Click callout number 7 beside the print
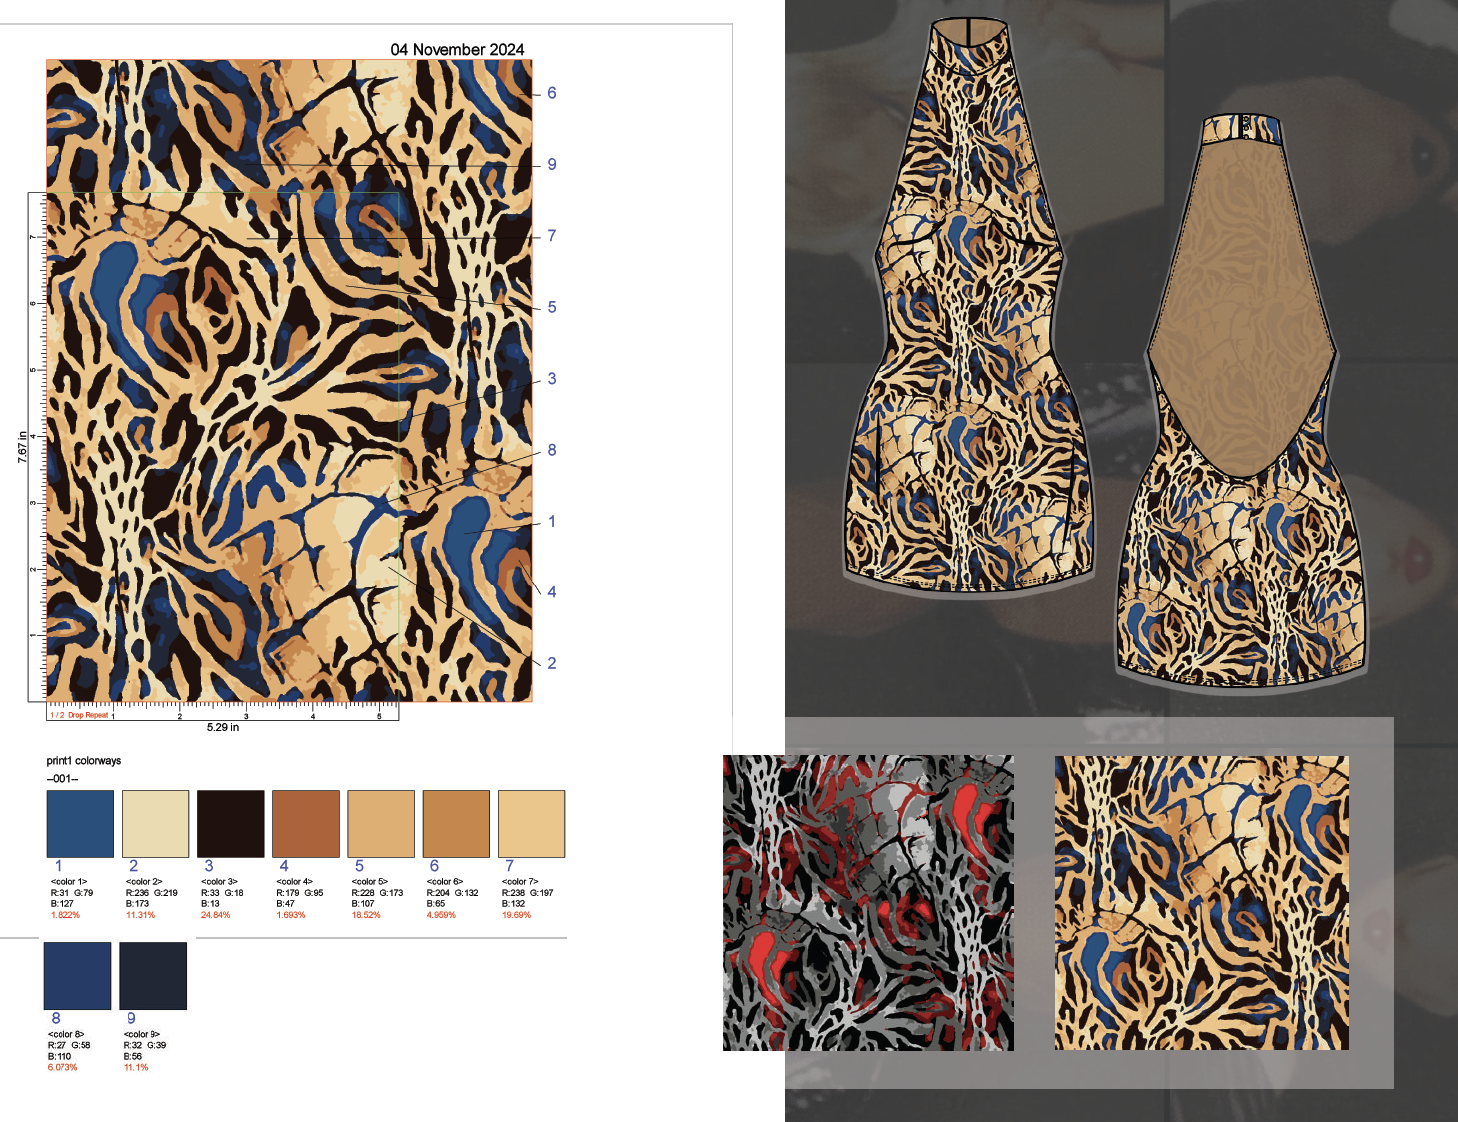This screenshot has width=1458, height=1122. click(x=551, y=236)
